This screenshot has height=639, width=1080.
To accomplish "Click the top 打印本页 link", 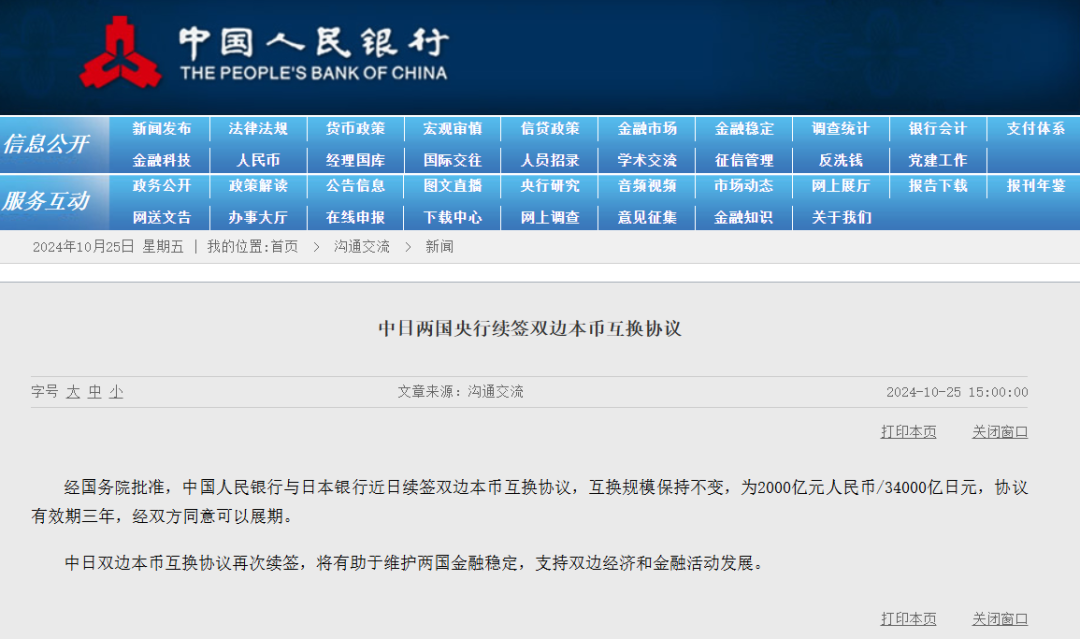I will pos(908,432).
